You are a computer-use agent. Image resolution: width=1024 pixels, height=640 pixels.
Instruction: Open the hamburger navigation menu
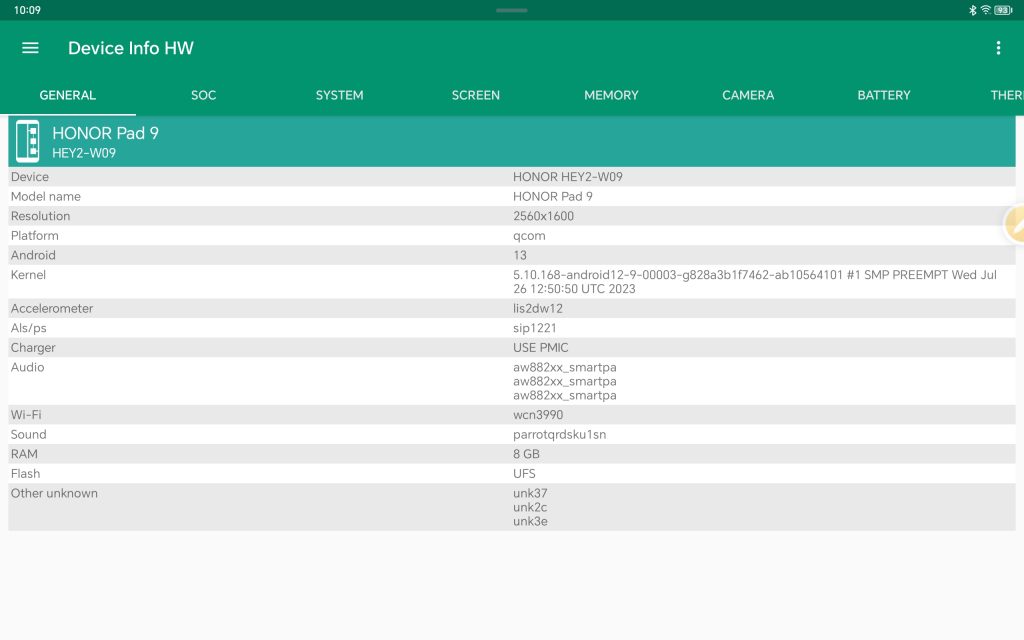click(x=30, y=48)
